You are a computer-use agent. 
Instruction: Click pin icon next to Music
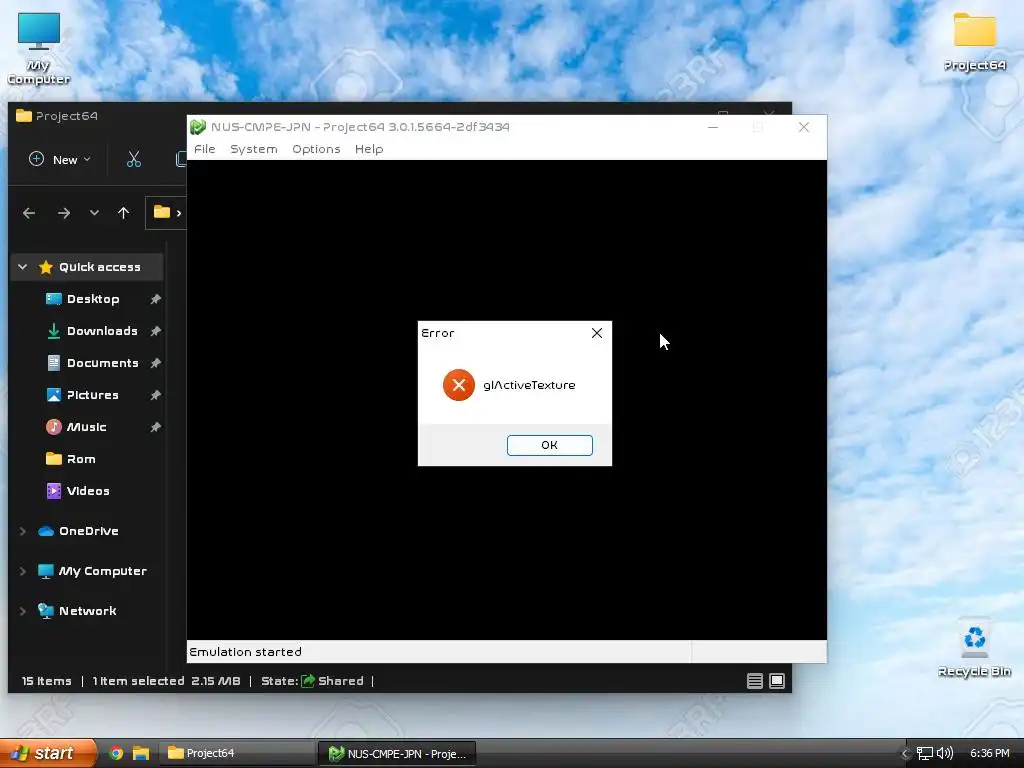(155, 427)
